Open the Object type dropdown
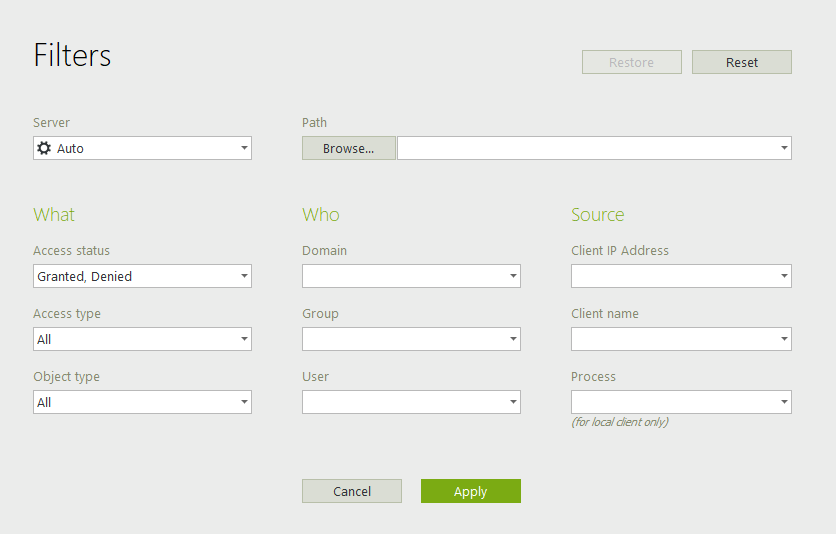 (x=142, y=402)
